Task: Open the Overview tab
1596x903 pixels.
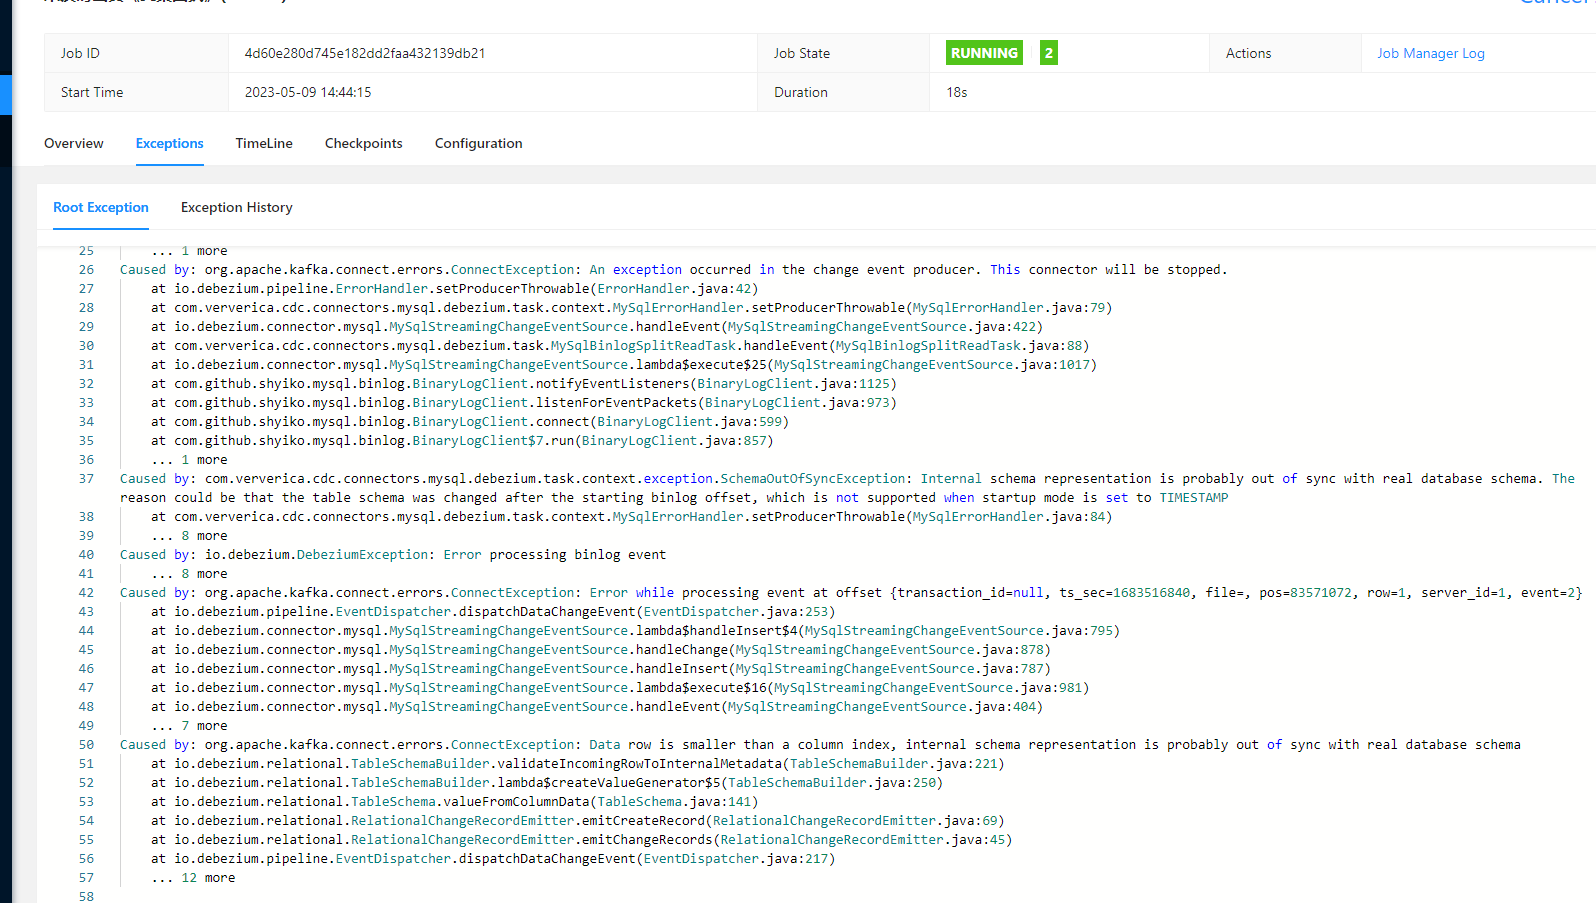Action: point(73,143)
